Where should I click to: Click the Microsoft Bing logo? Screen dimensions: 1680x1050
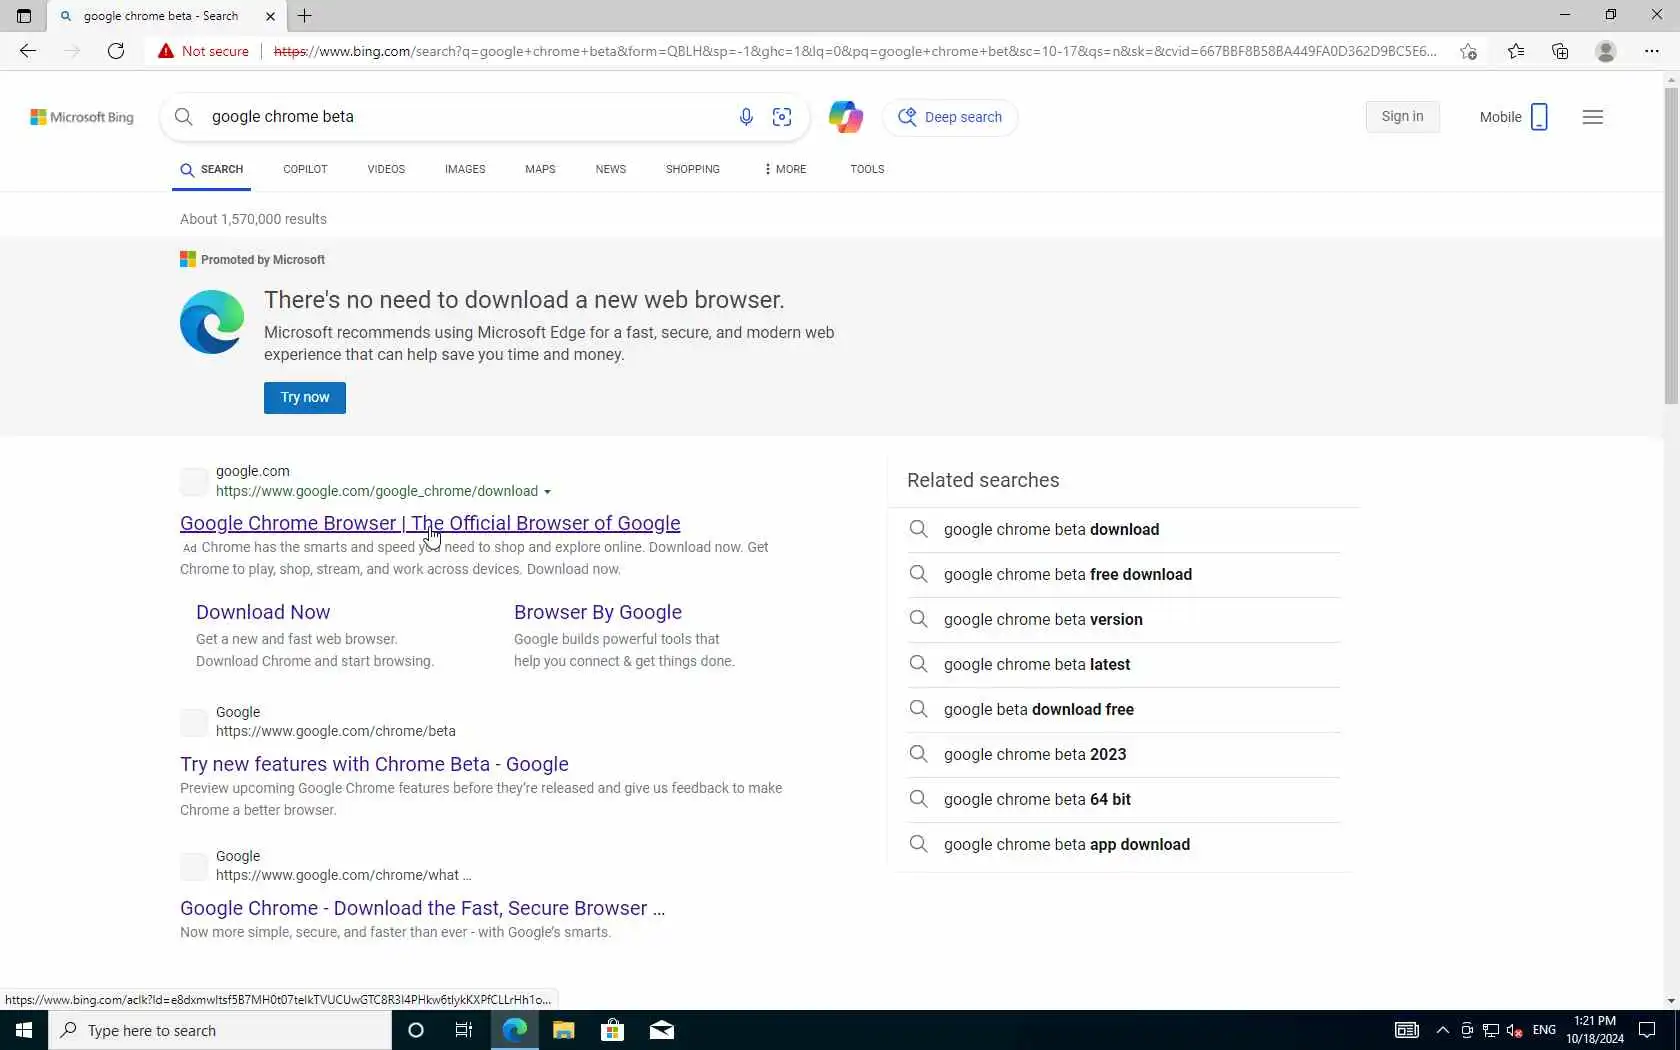click(x=82, y=117)
